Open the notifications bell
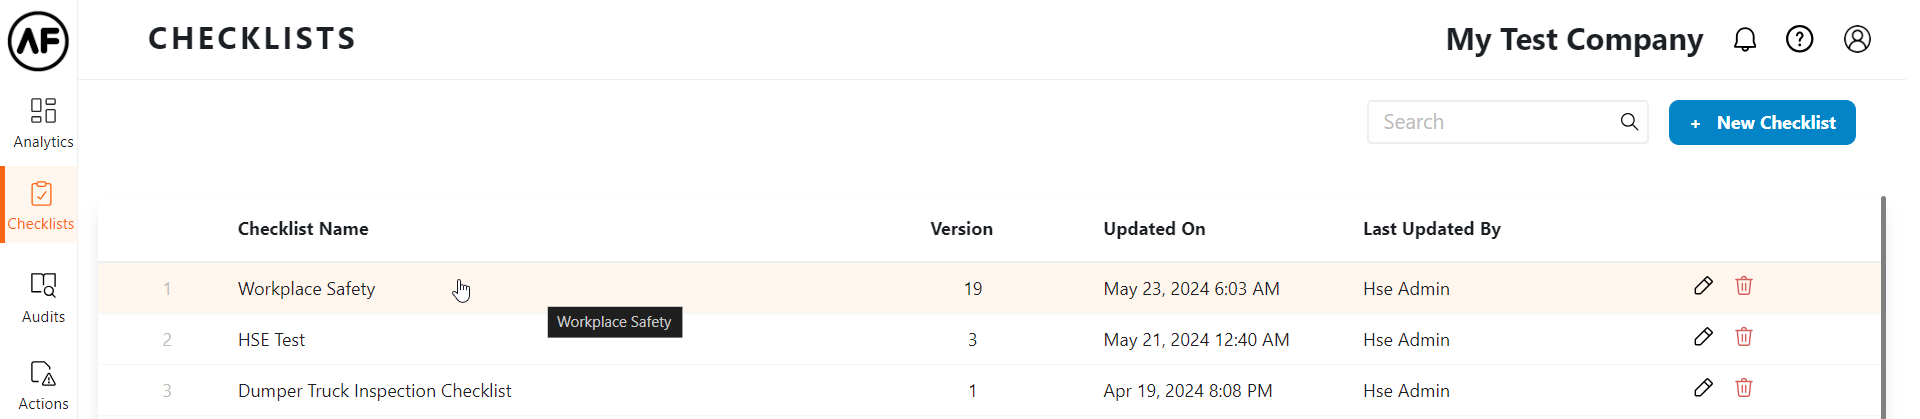This screenshot has height=419, width=1920. (1744, 39)
